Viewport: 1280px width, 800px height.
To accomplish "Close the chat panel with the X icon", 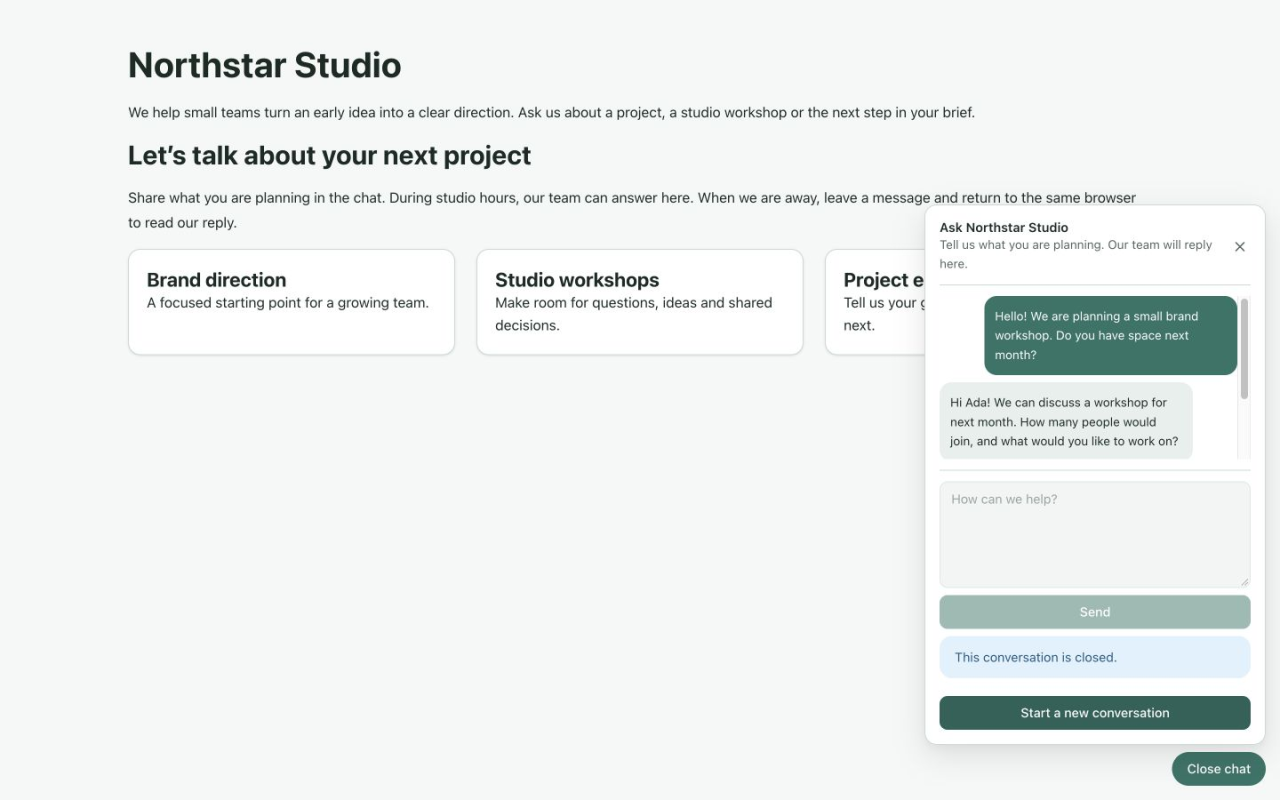I will point(1240,246).
